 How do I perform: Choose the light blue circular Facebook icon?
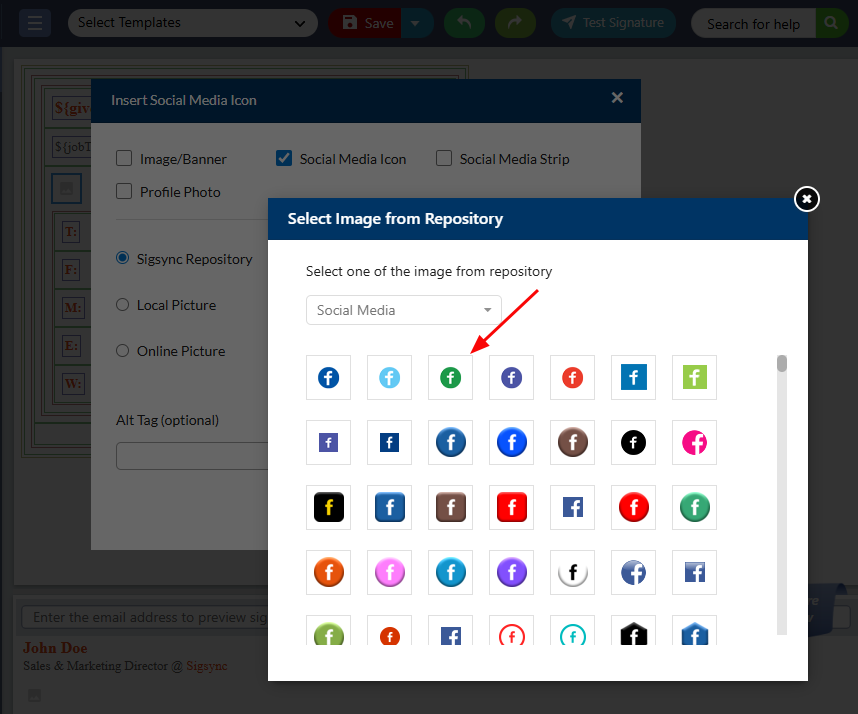click(x=389, y=378)
